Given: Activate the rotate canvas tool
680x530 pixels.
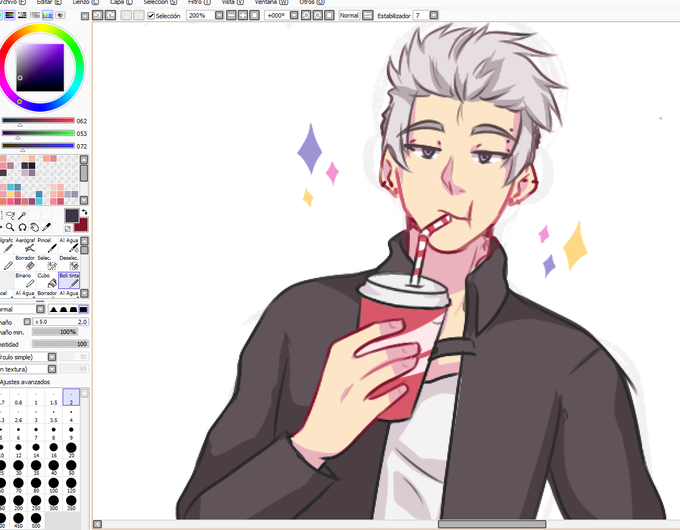Looking at the screenshot, I should click(x=22, y=227).
